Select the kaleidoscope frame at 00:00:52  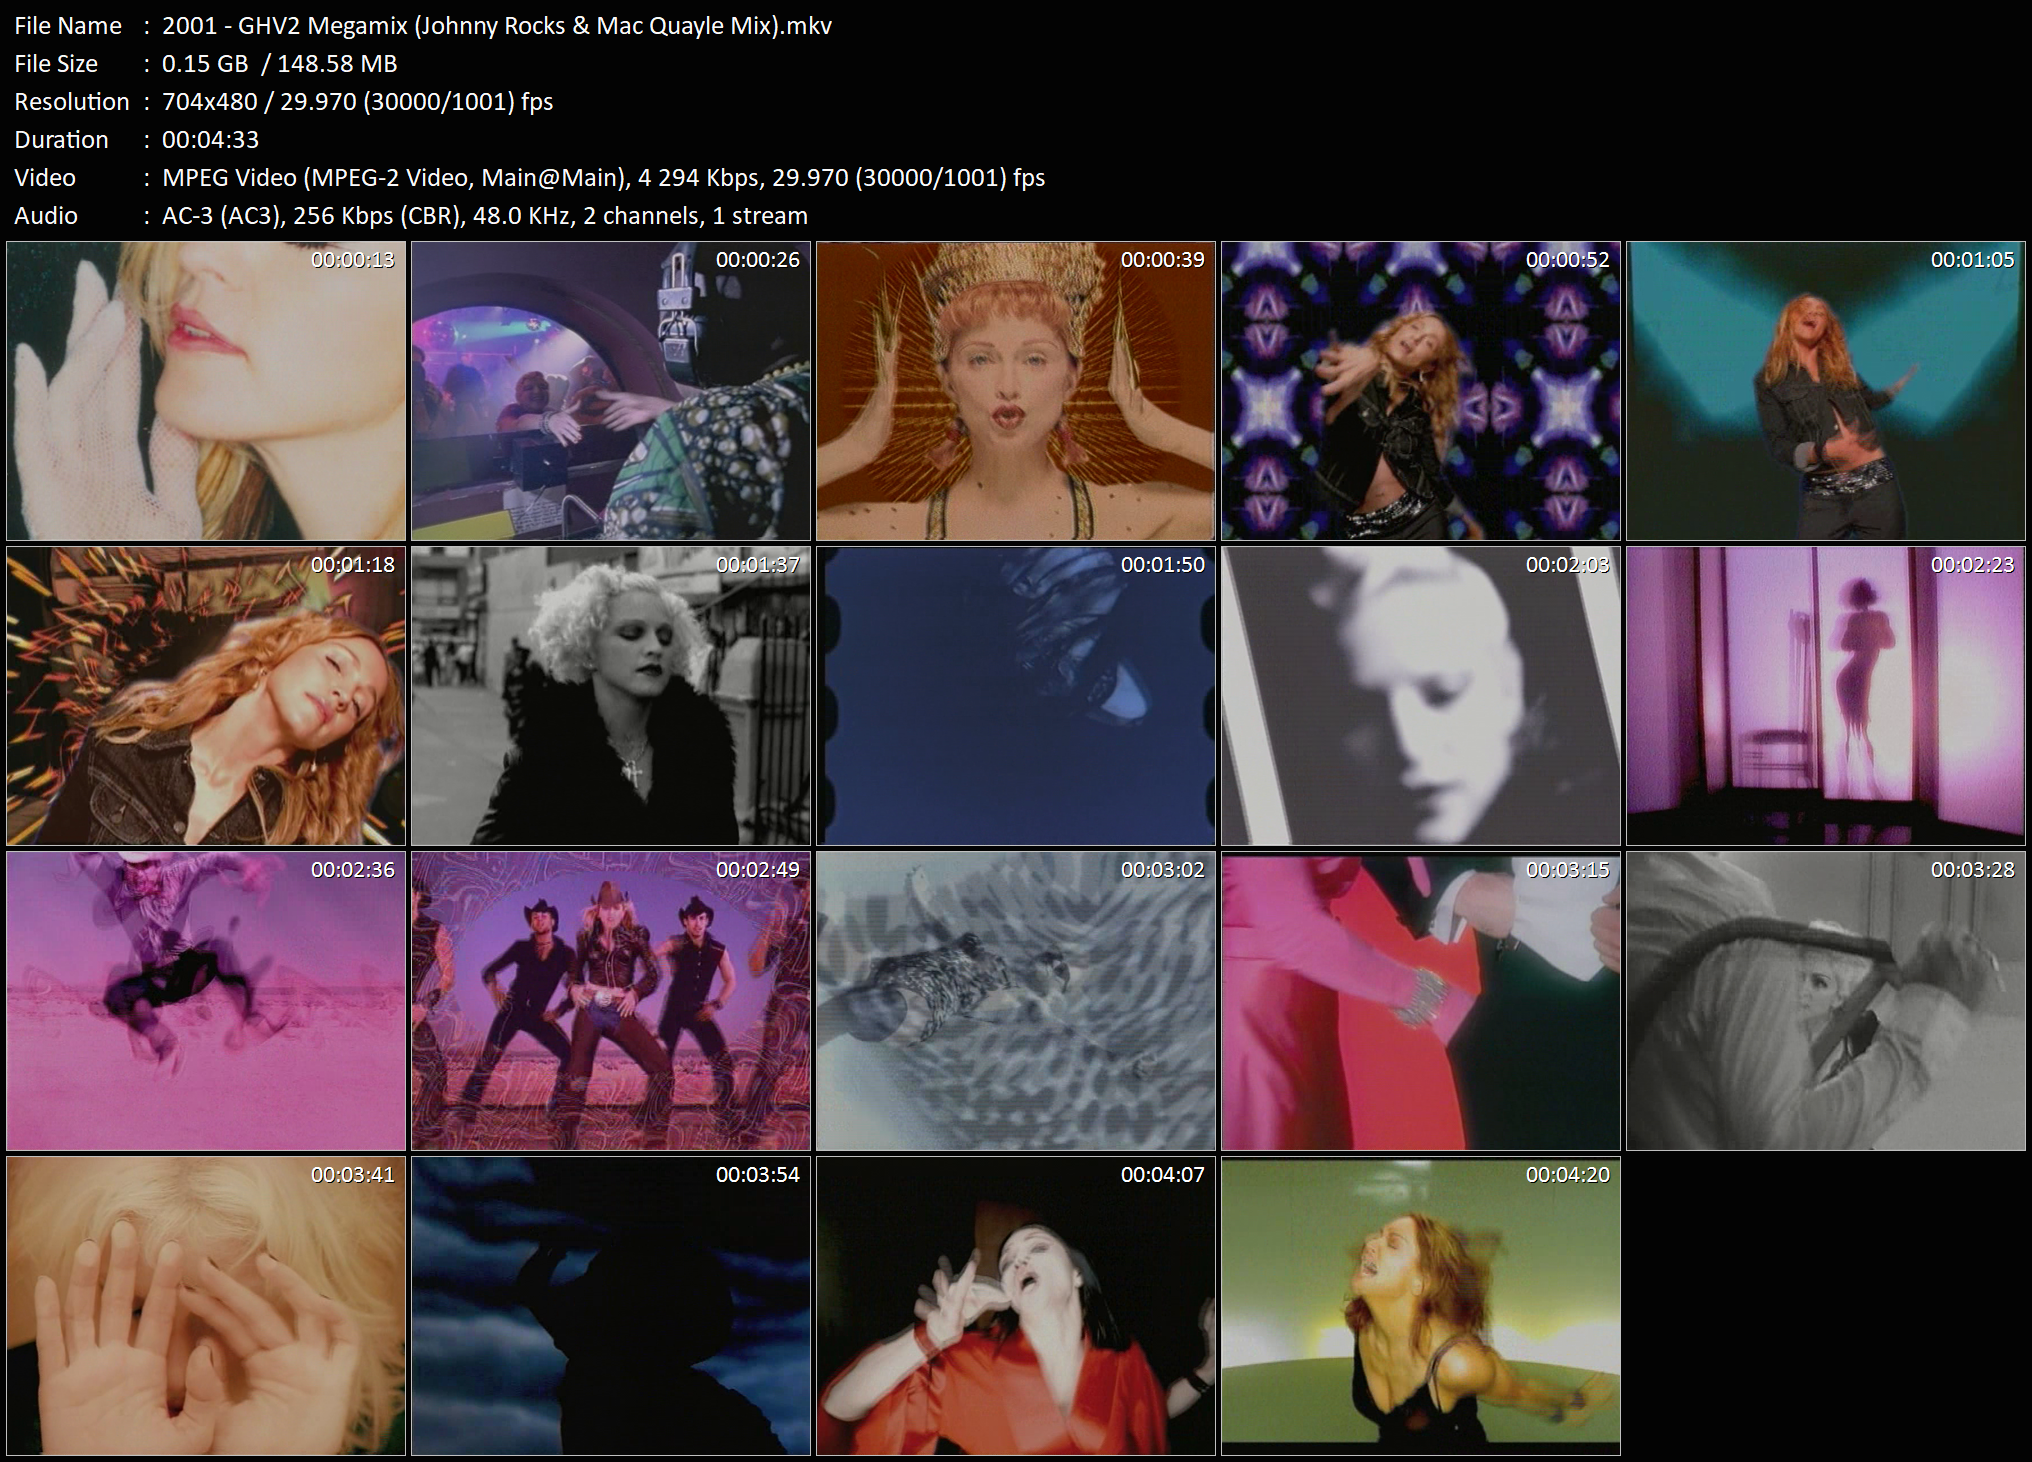tap(1421, 391)
